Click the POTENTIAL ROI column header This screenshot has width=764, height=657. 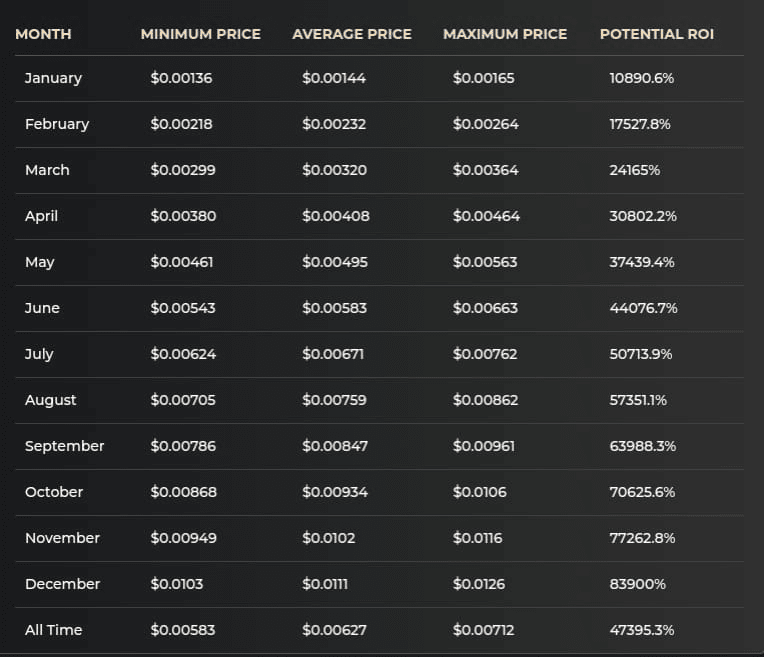pos(656,34)
